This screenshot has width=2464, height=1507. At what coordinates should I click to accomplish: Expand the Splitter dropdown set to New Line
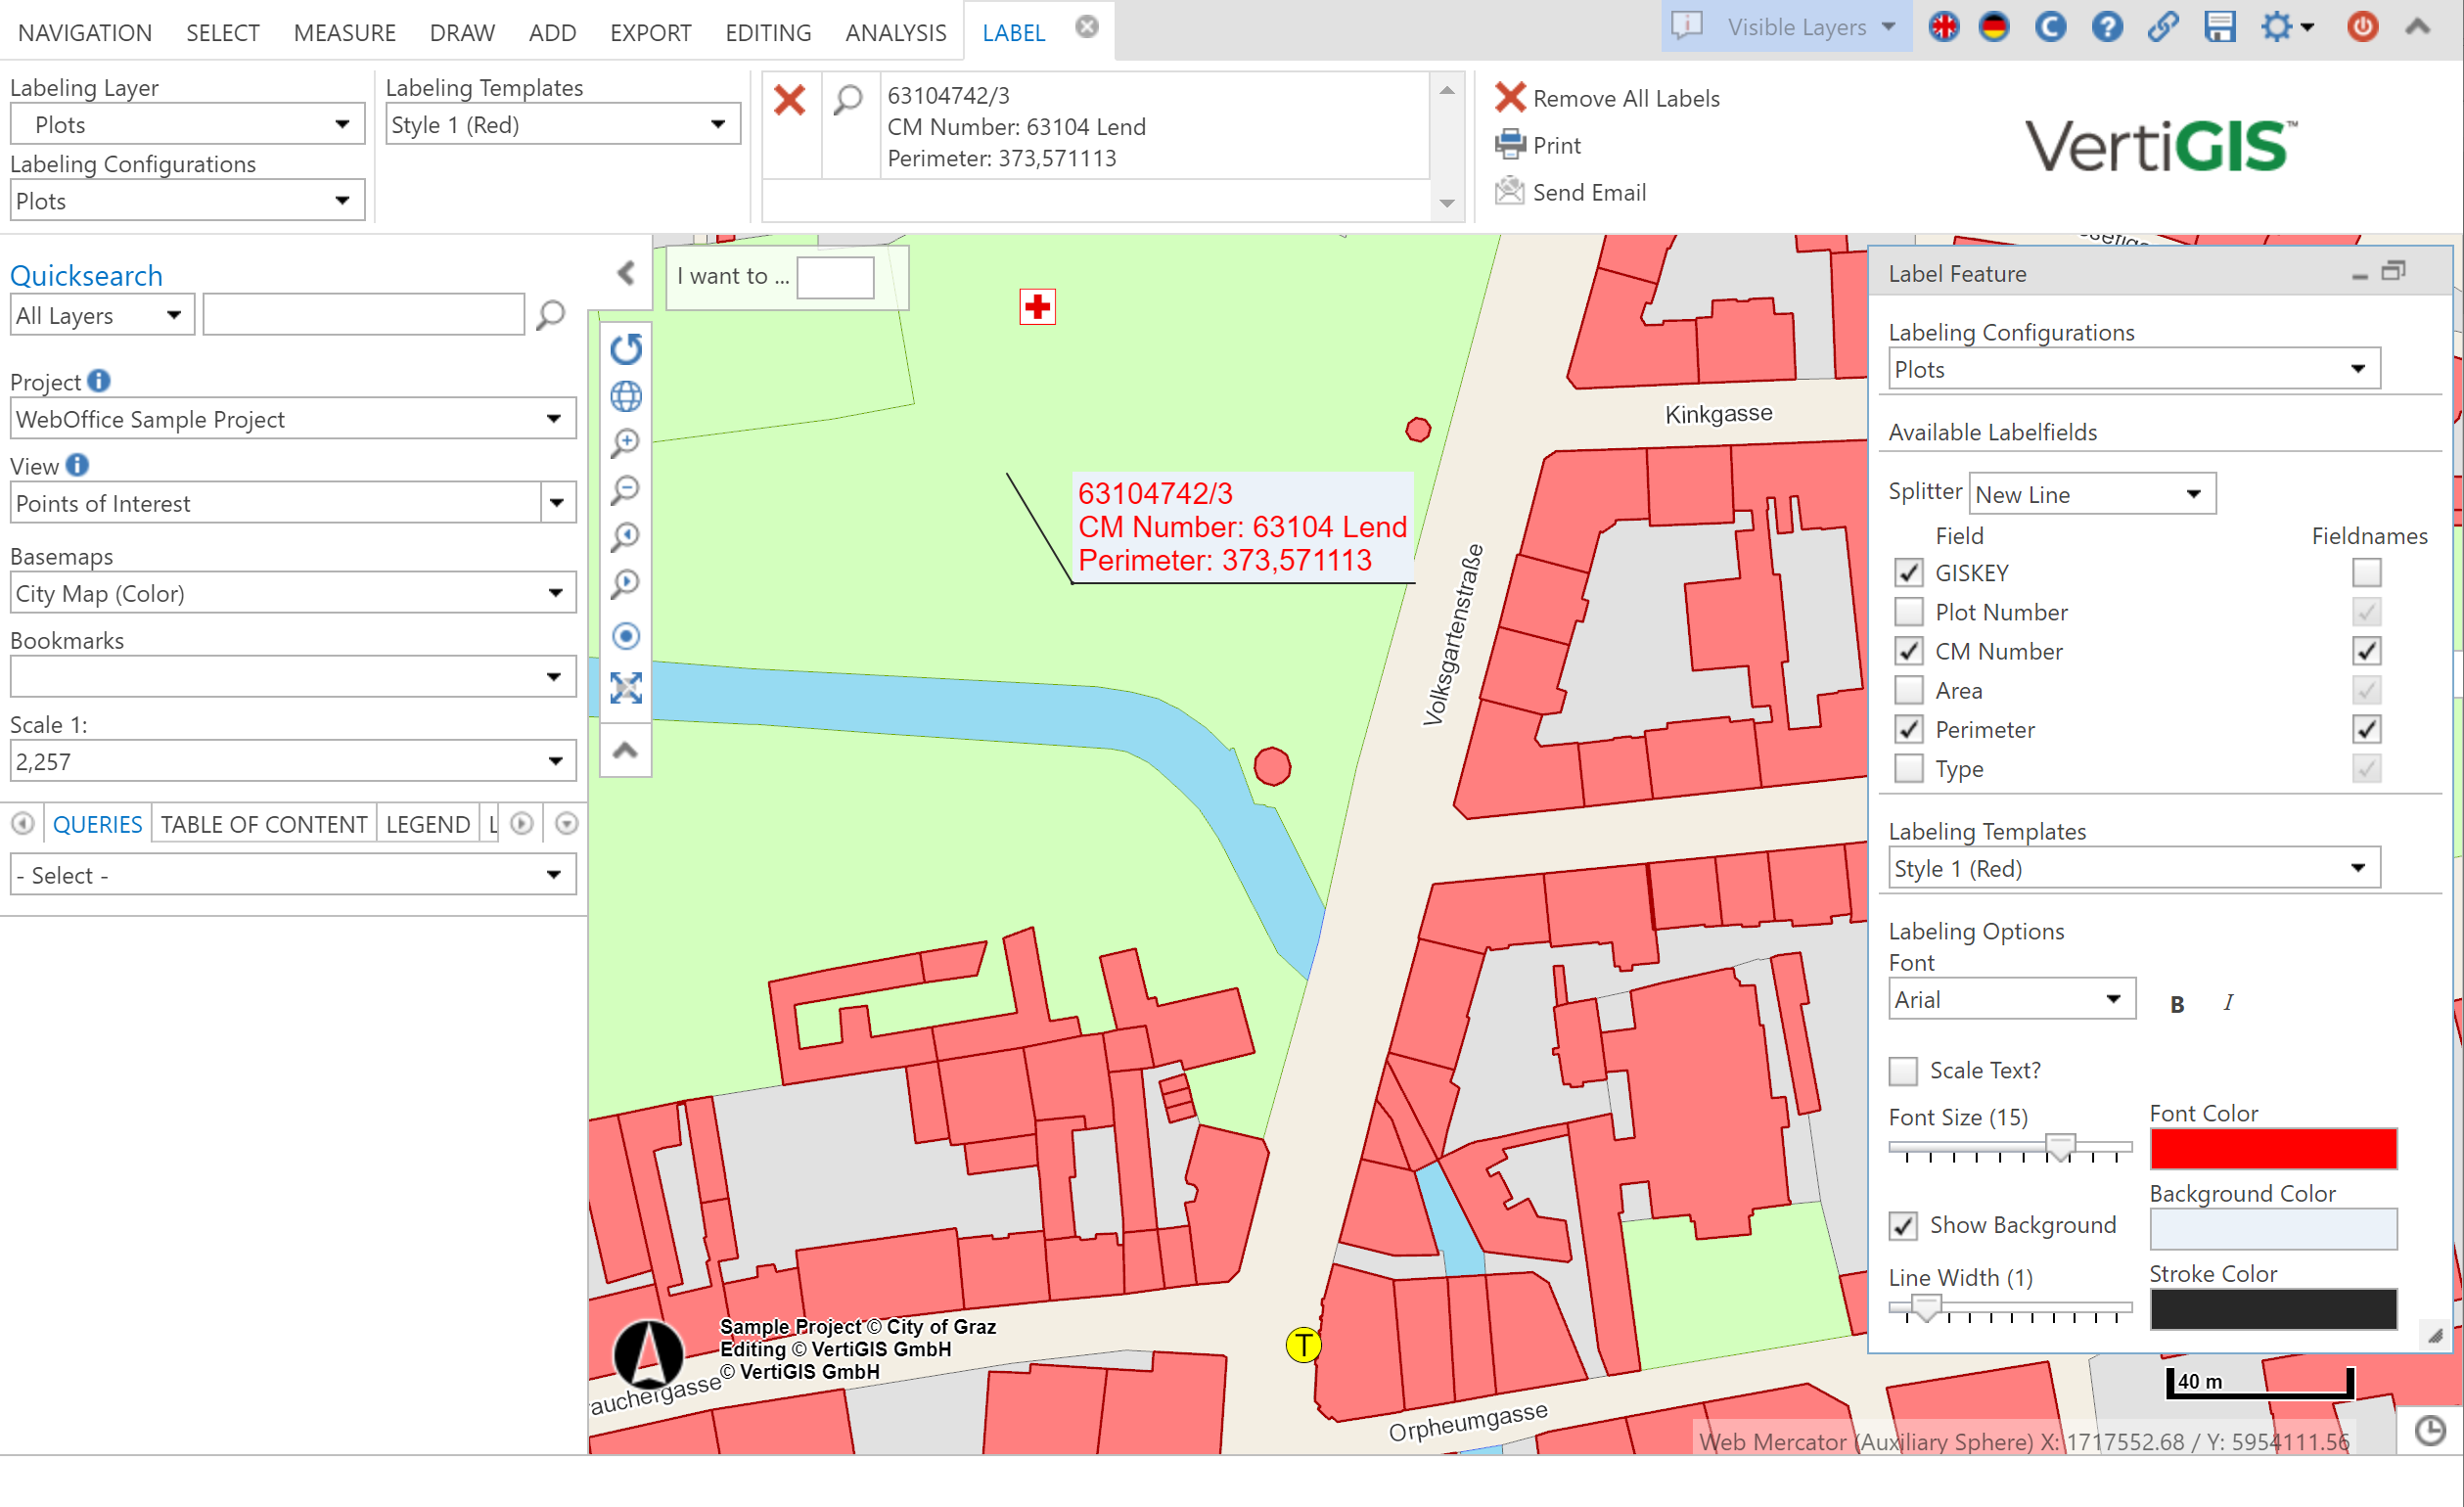2193,493
